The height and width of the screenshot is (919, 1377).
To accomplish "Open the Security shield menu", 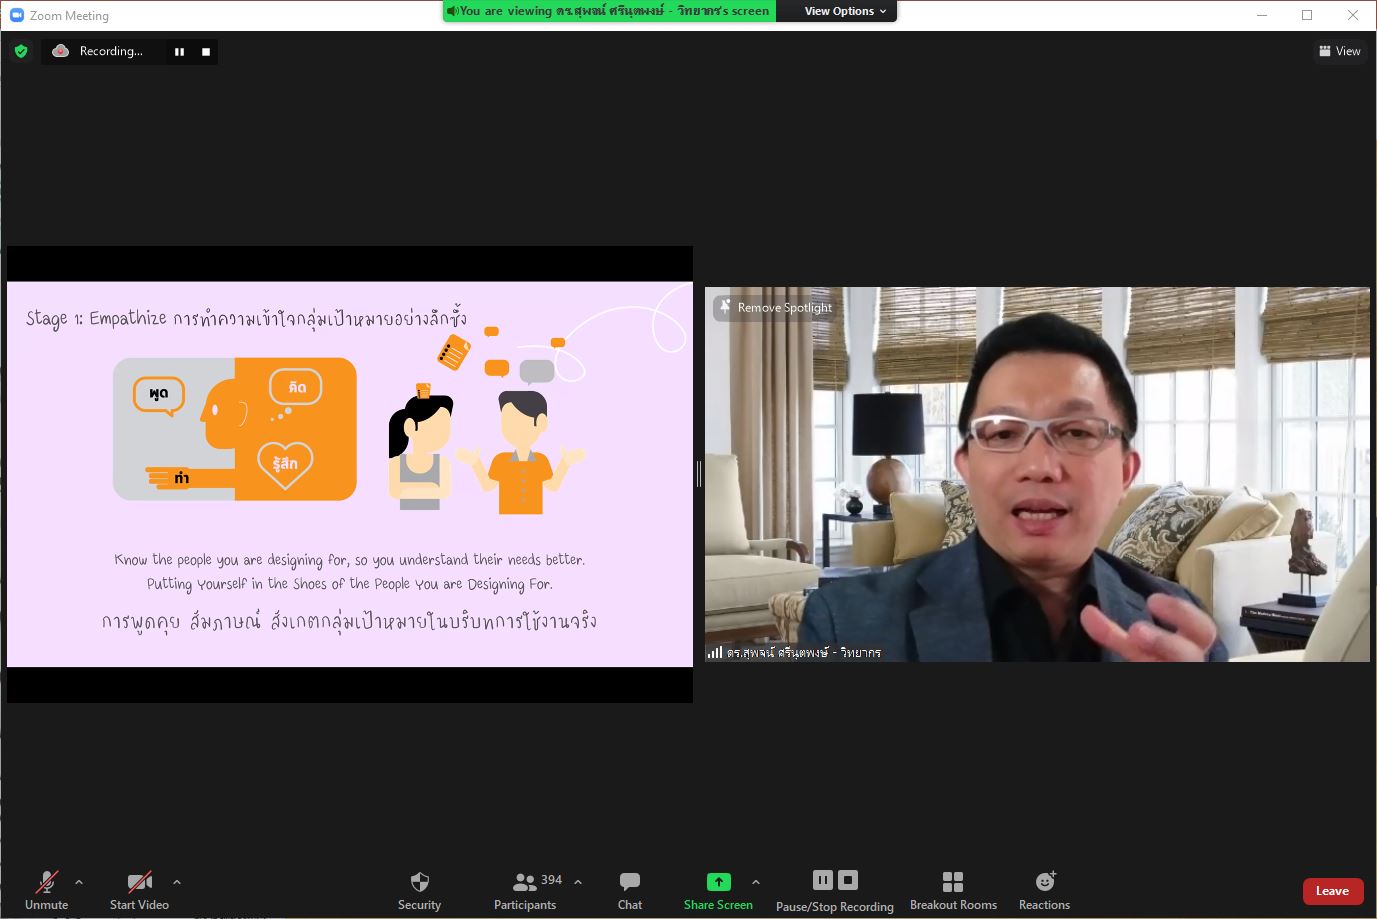I will coord(419,890).
